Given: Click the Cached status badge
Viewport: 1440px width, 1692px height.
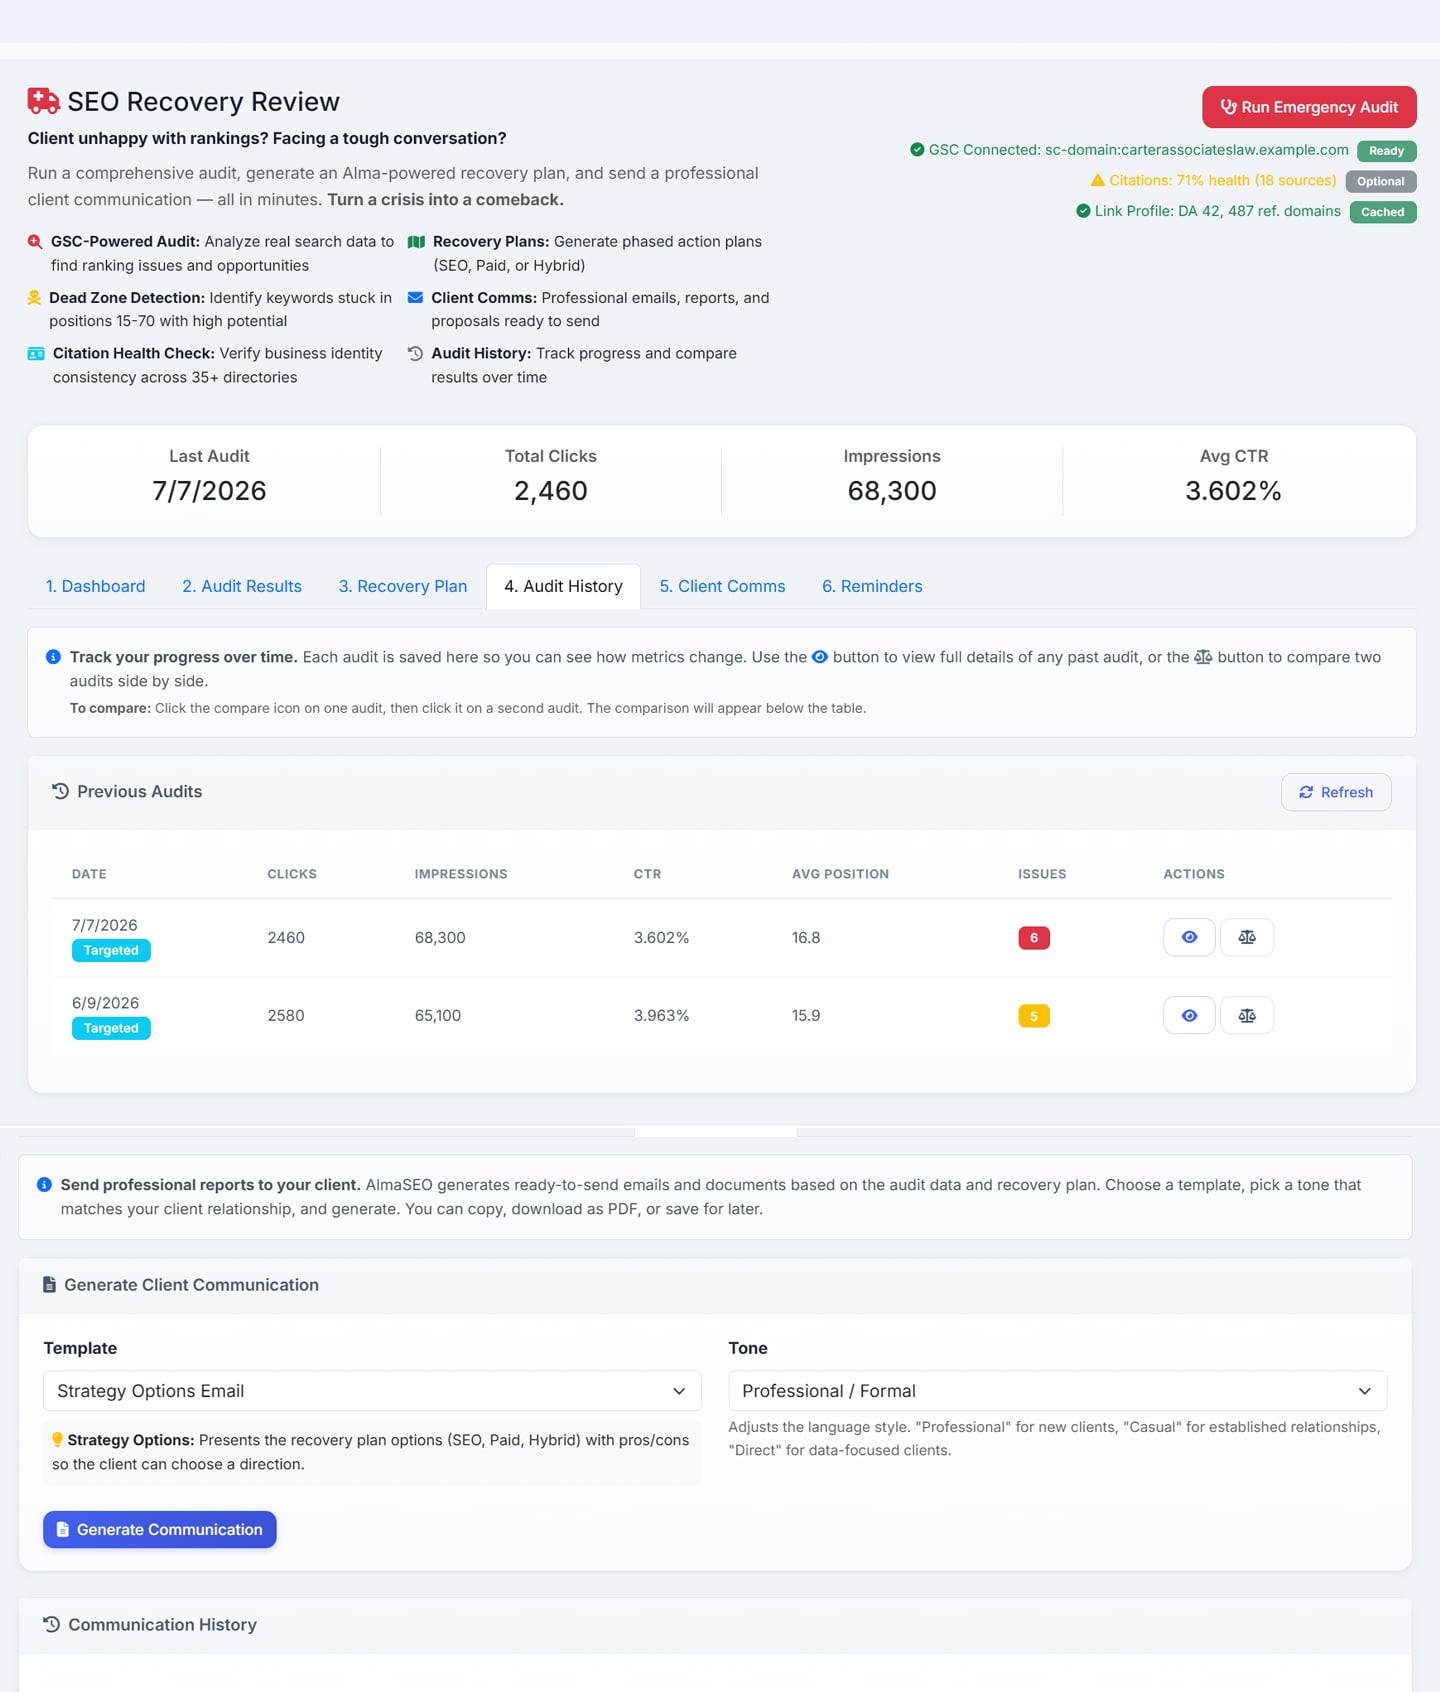Looking at the screenshot, I should click(1382, 212).
